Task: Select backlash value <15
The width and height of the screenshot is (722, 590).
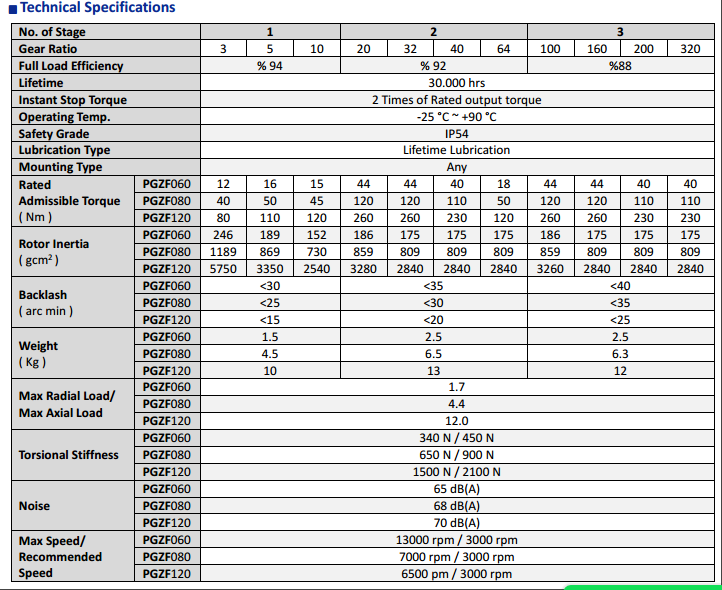Action: tap(270, 320)
